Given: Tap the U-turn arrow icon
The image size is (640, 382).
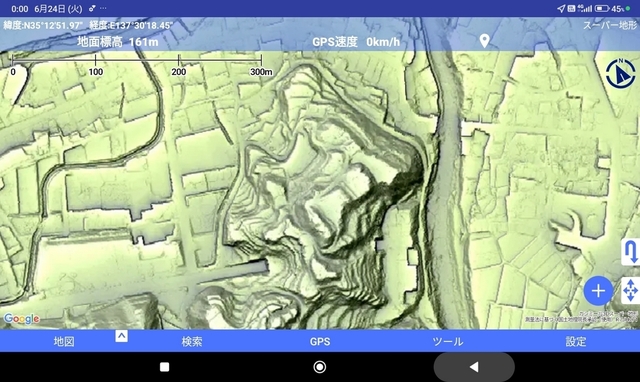Looking at the screenshot, I should pos(631,251).
